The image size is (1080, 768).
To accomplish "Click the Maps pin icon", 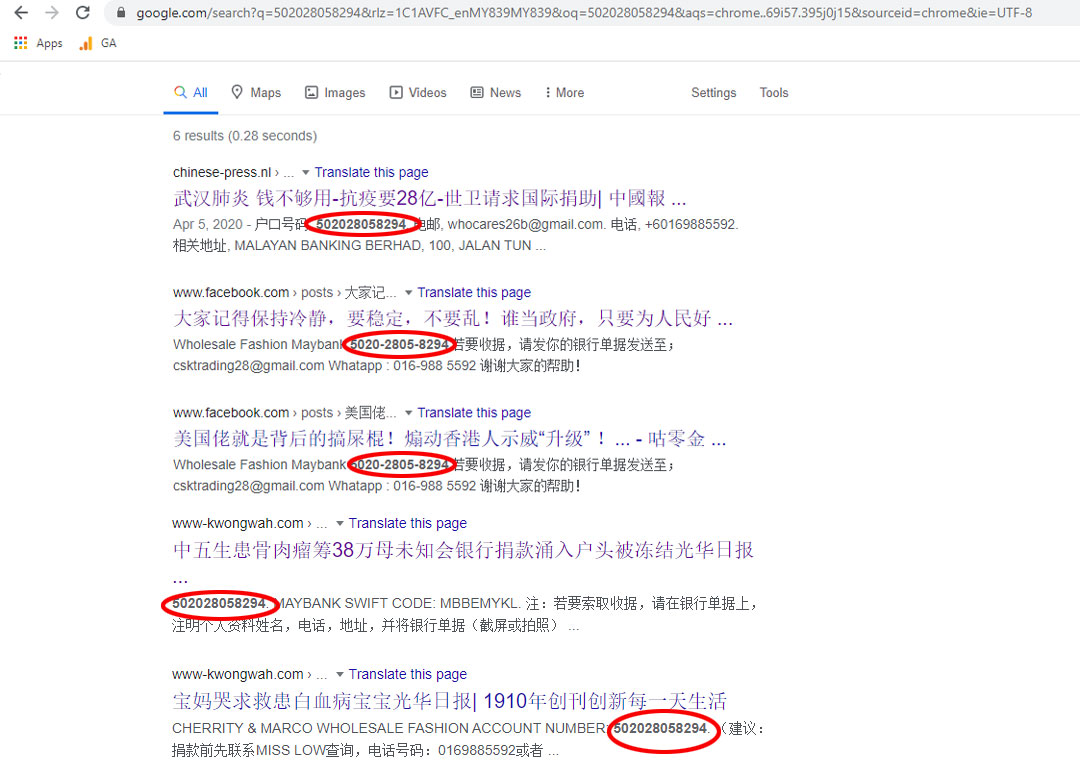I will pyautogui.click(x=237, y=92).
